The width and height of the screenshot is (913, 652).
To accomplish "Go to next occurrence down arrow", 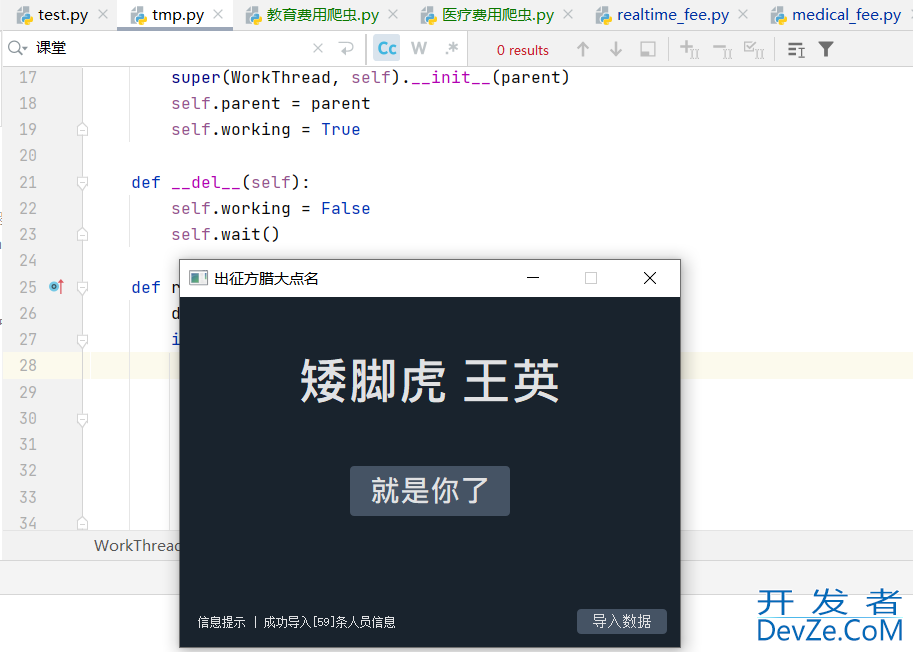I will [x=616, y=49].
